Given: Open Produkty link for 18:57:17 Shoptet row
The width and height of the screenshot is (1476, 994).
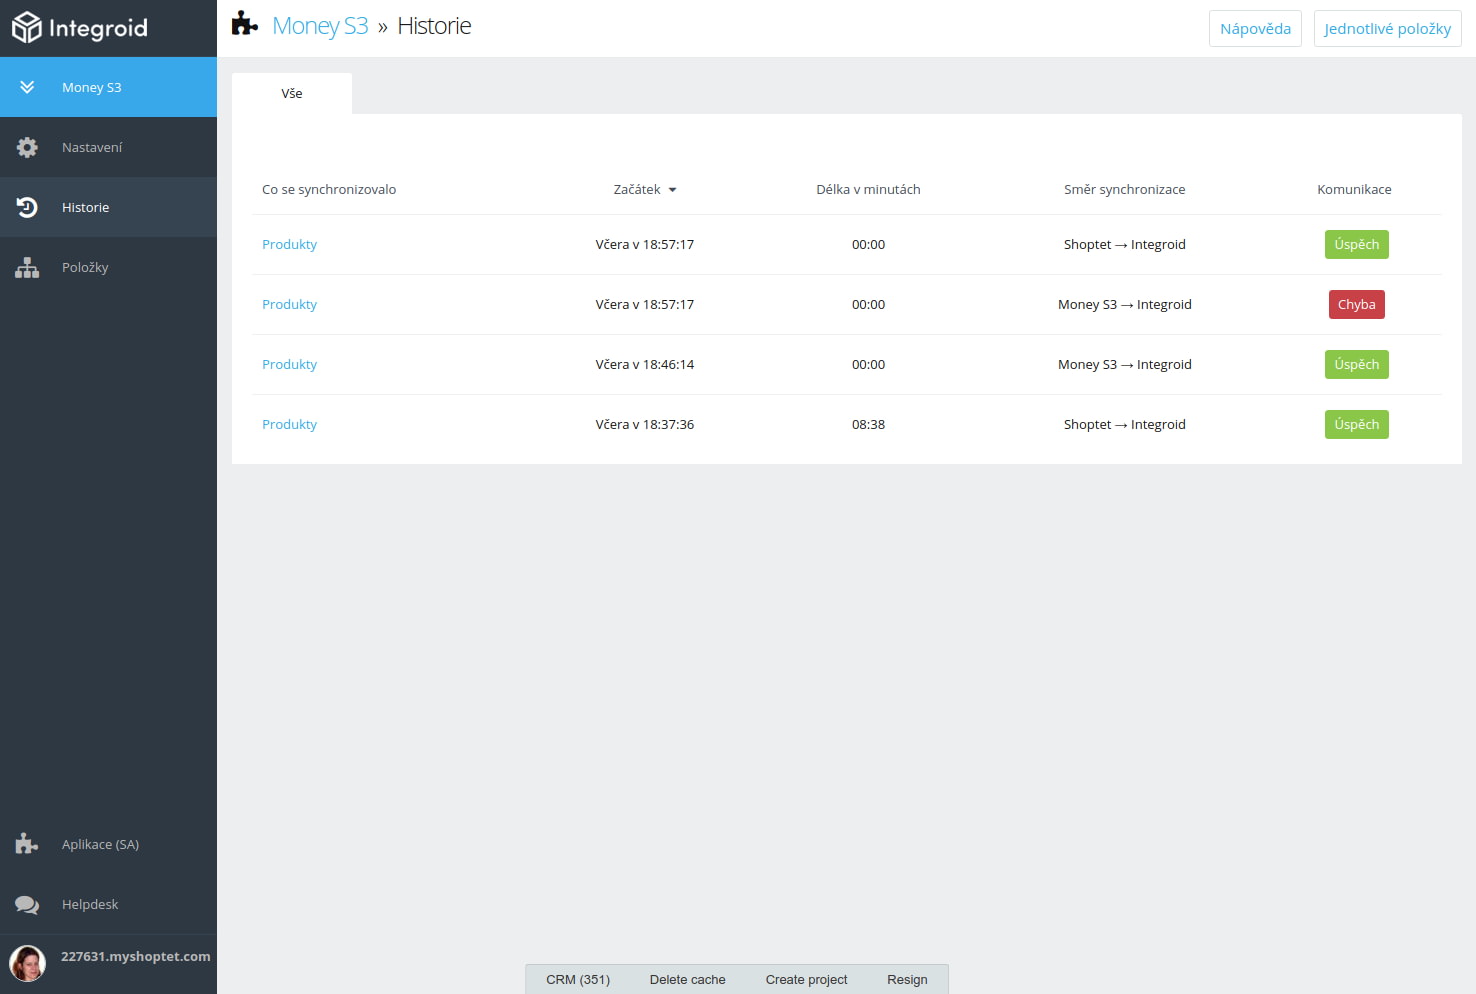Looking at the screenshot, I should coord(289,244).
